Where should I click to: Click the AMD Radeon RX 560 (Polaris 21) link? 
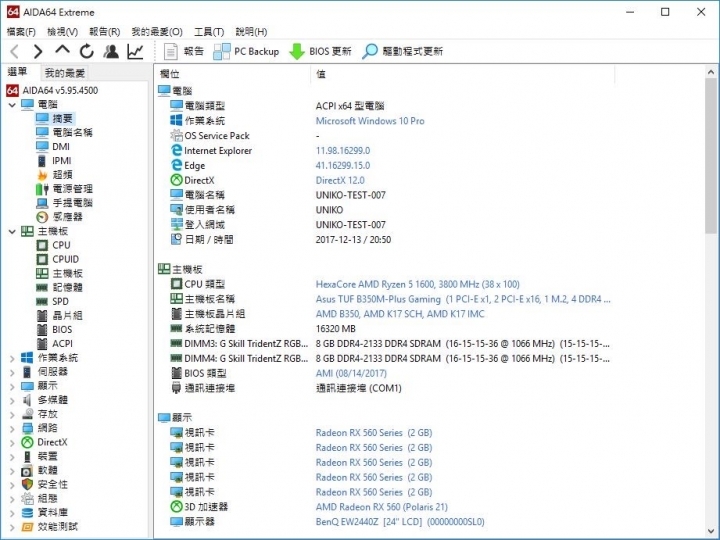(x=382, y=507)
